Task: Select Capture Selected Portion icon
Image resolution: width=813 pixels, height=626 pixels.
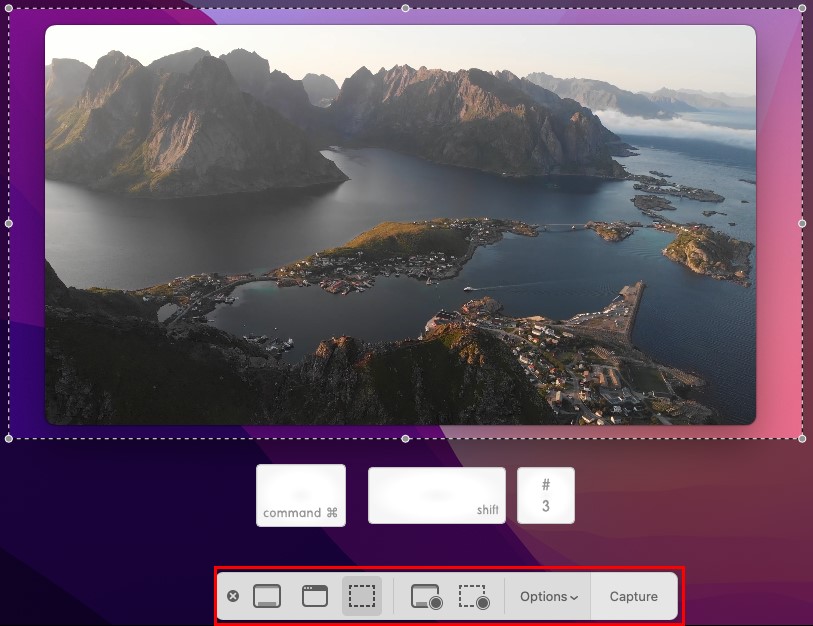Action: click(362, 596)
